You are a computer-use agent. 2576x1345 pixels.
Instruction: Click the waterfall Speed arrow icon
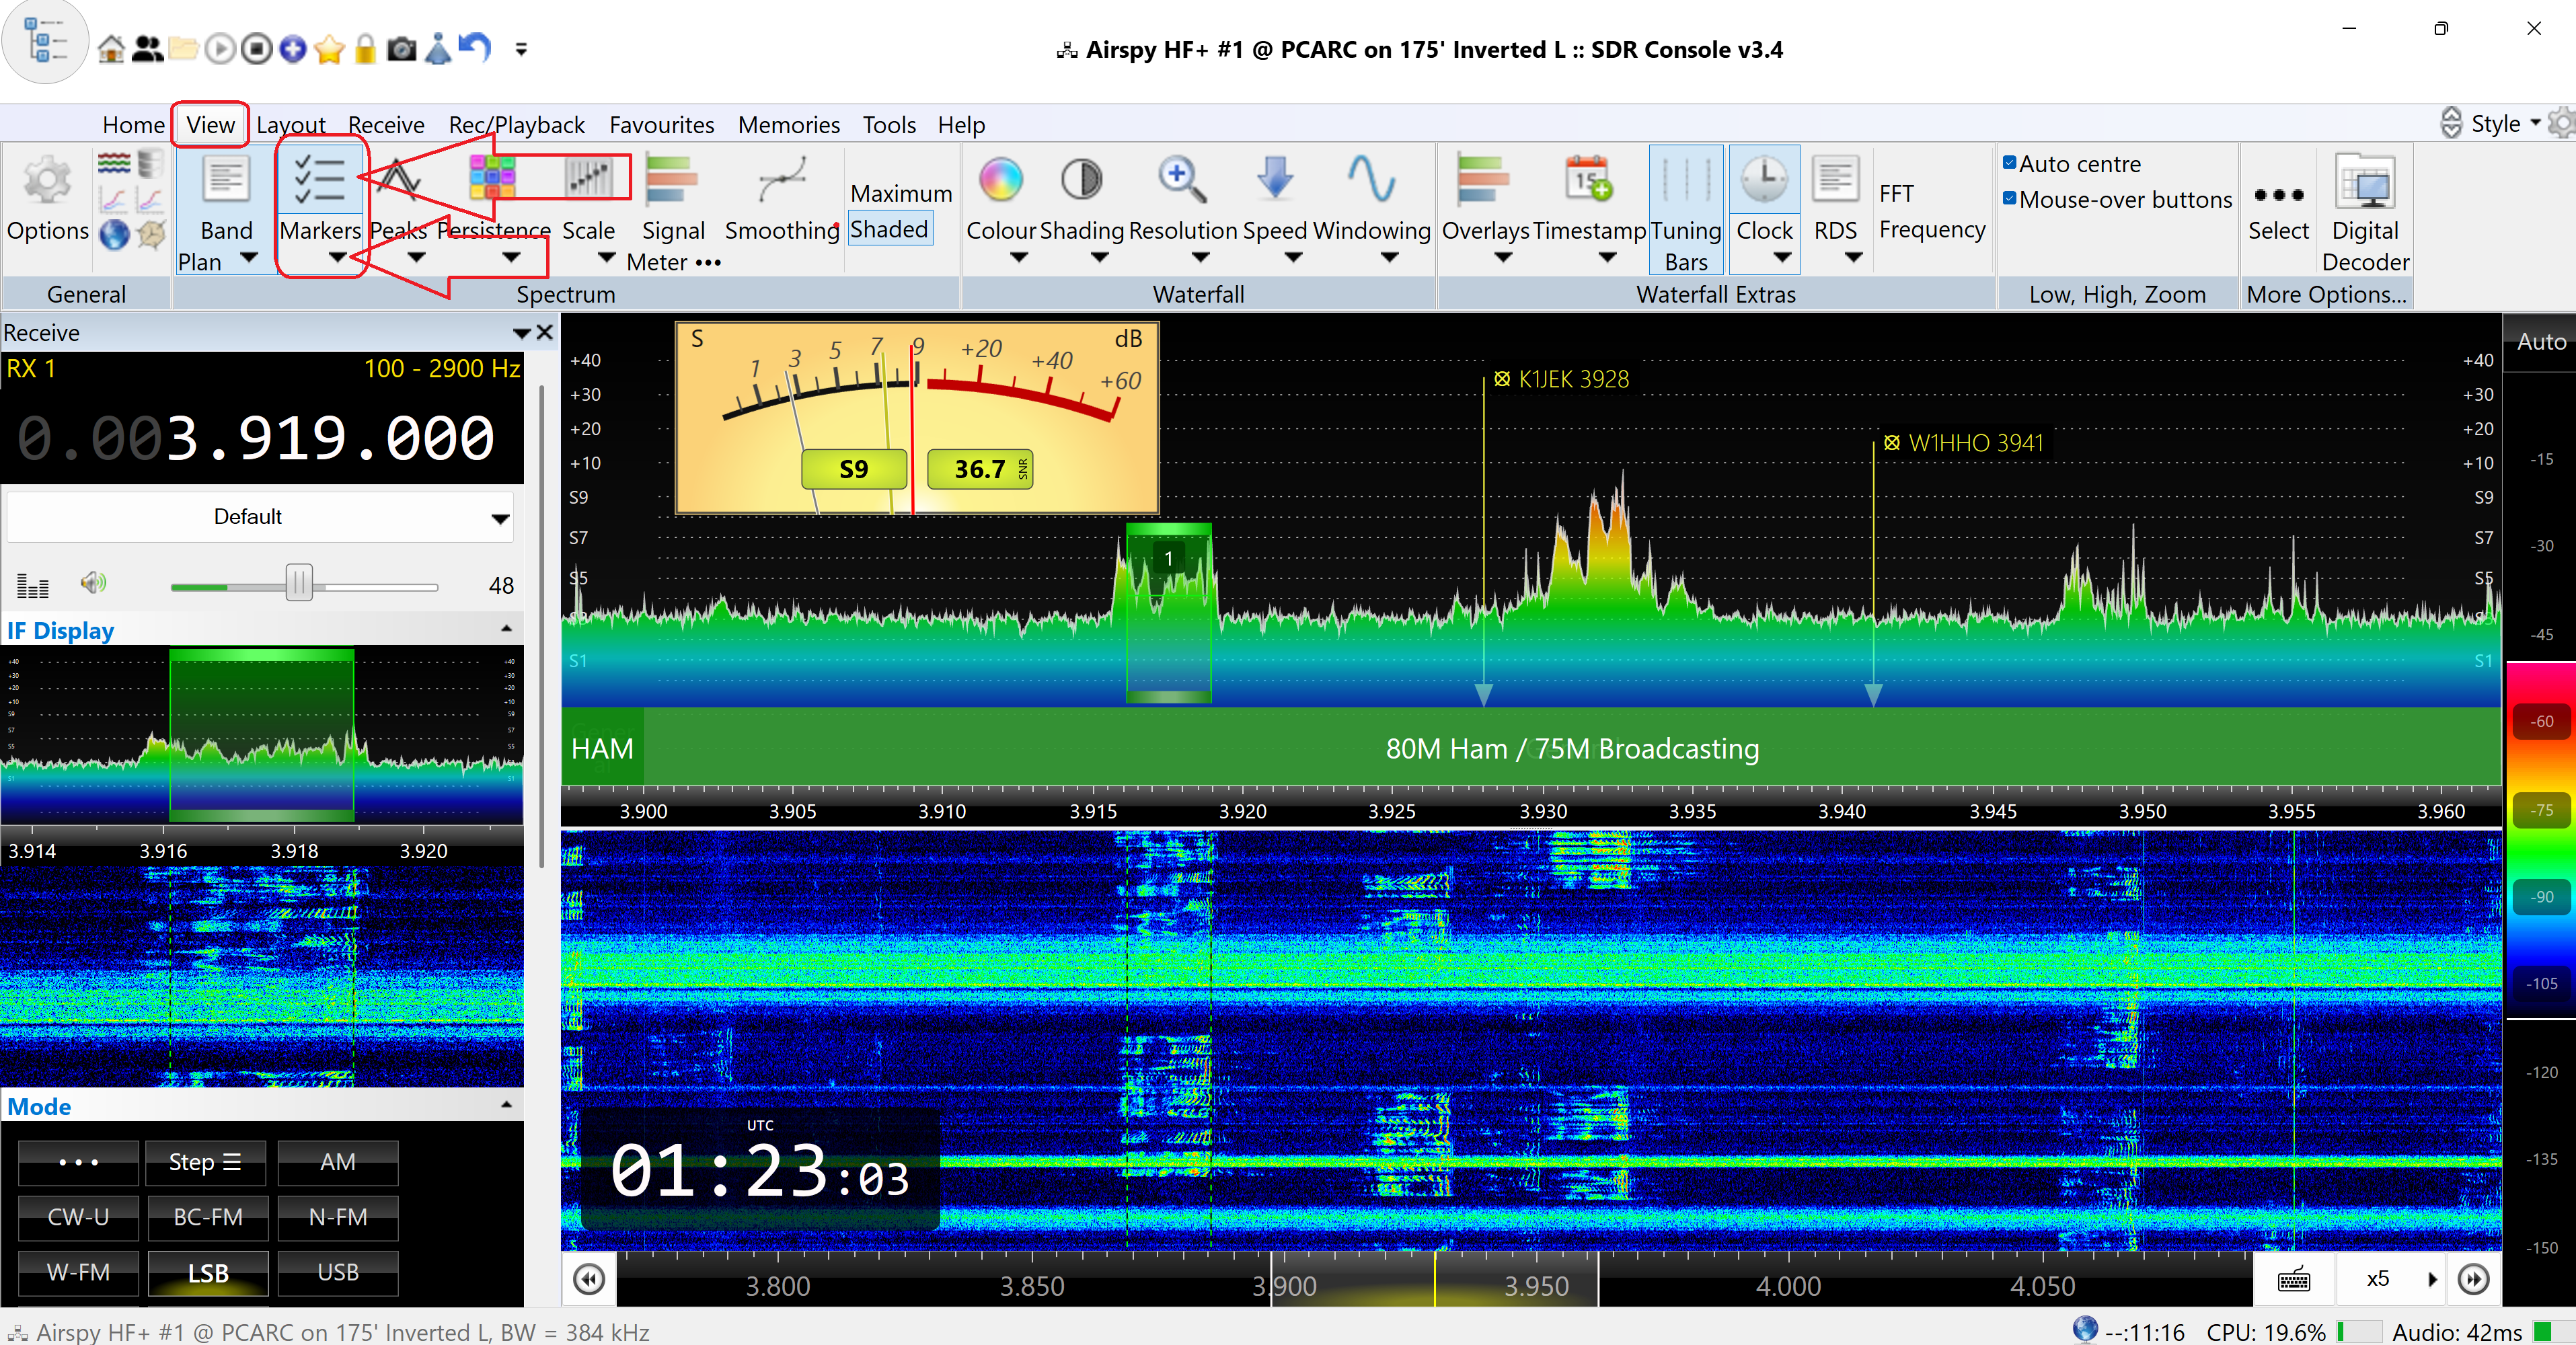point(1275,178)
